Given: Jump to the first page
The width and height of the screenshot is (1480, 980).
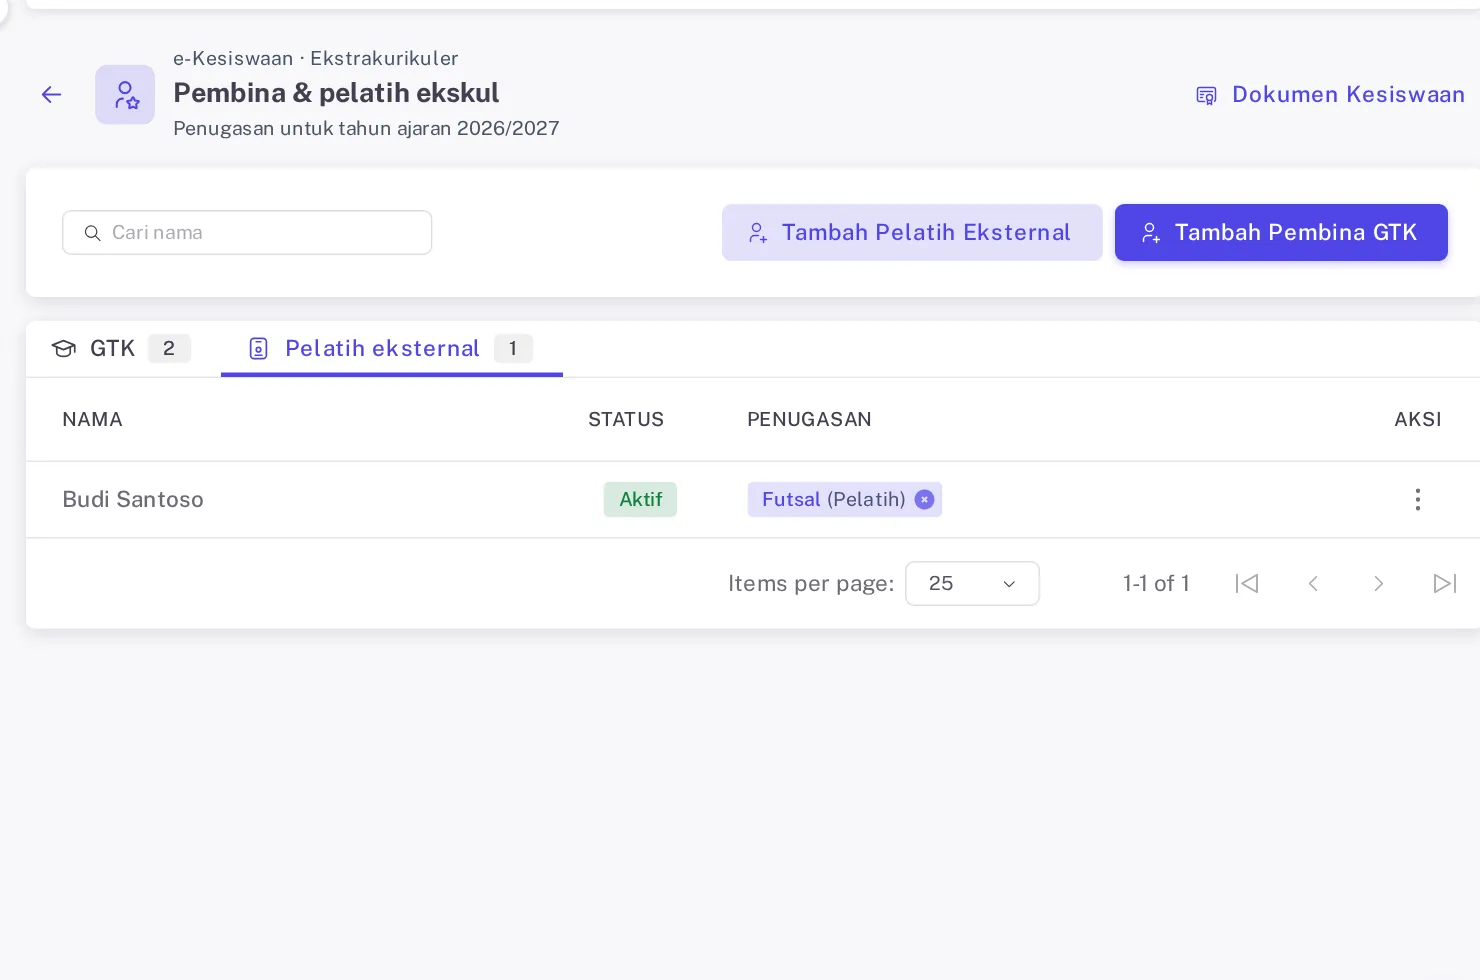Looking at the screenshot, I should (1247, 584).
